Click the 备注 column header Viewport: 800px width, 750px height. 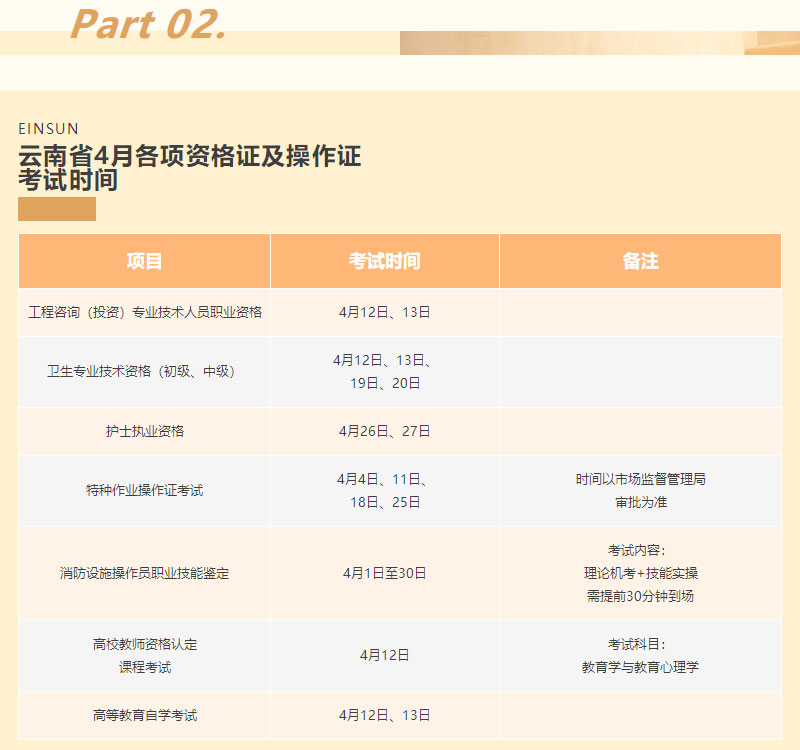pos(640,261)
